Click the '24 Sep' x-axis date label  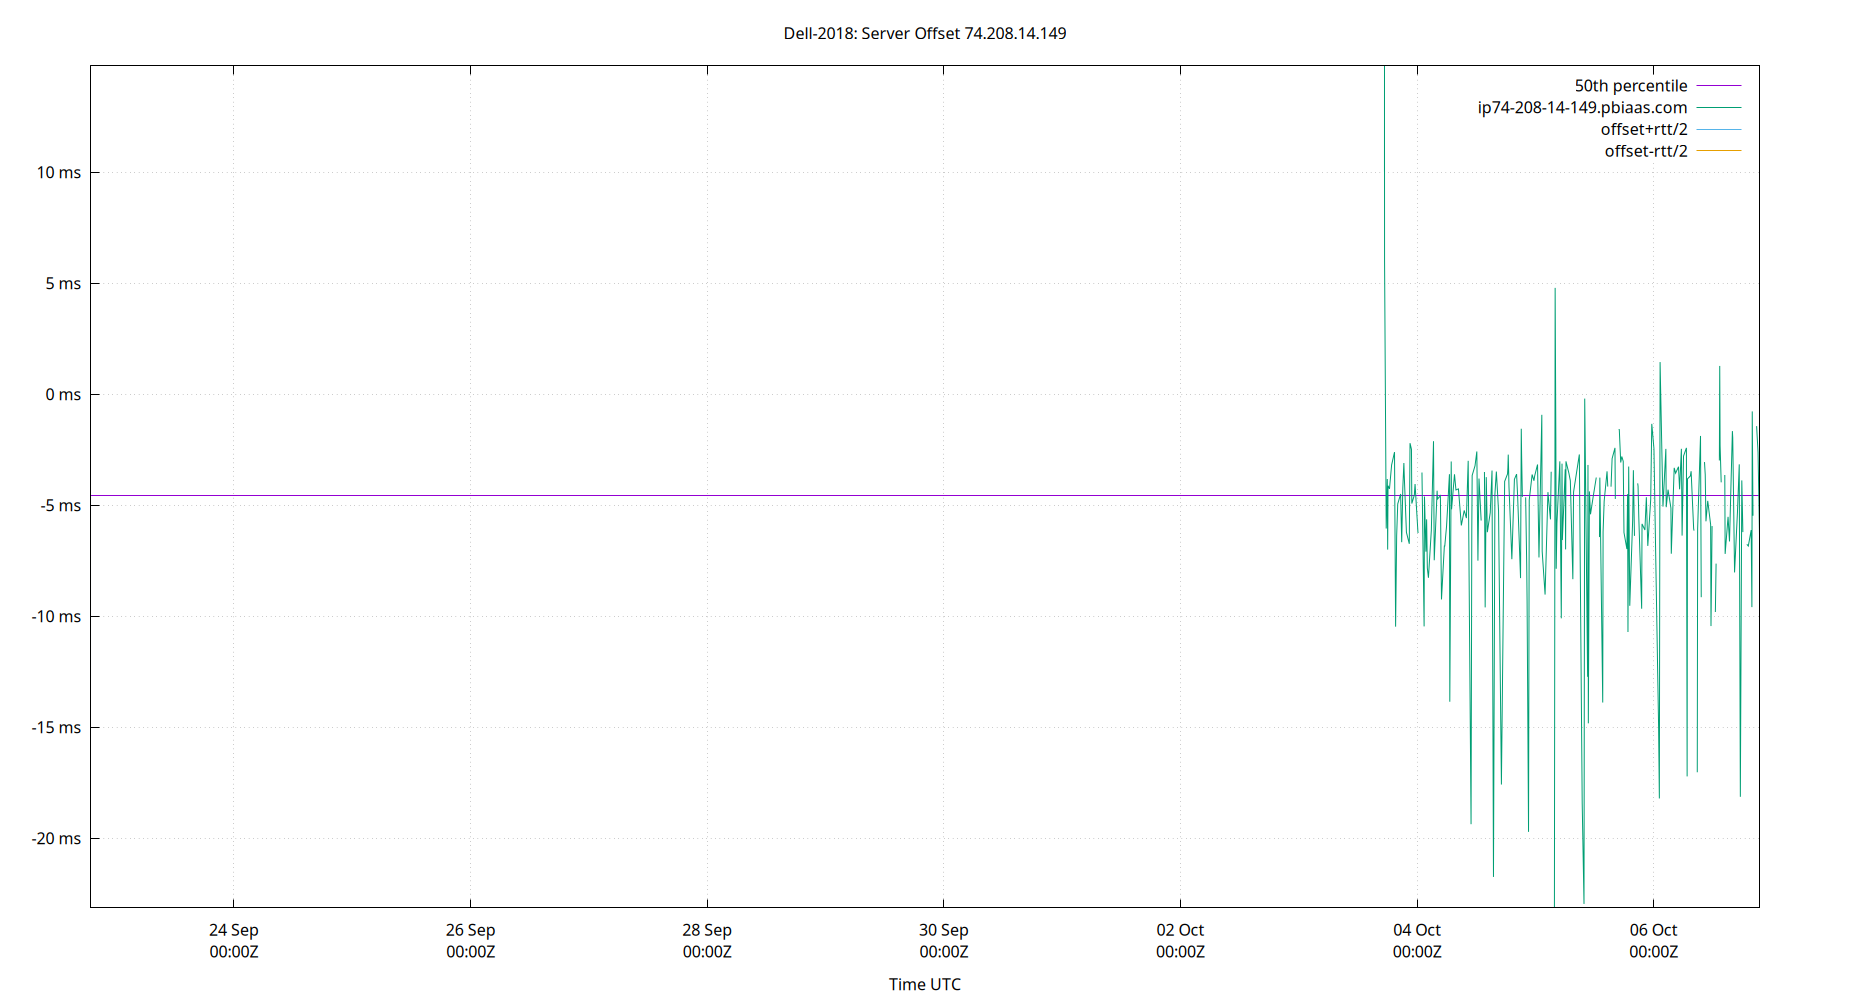click(234, 930)
